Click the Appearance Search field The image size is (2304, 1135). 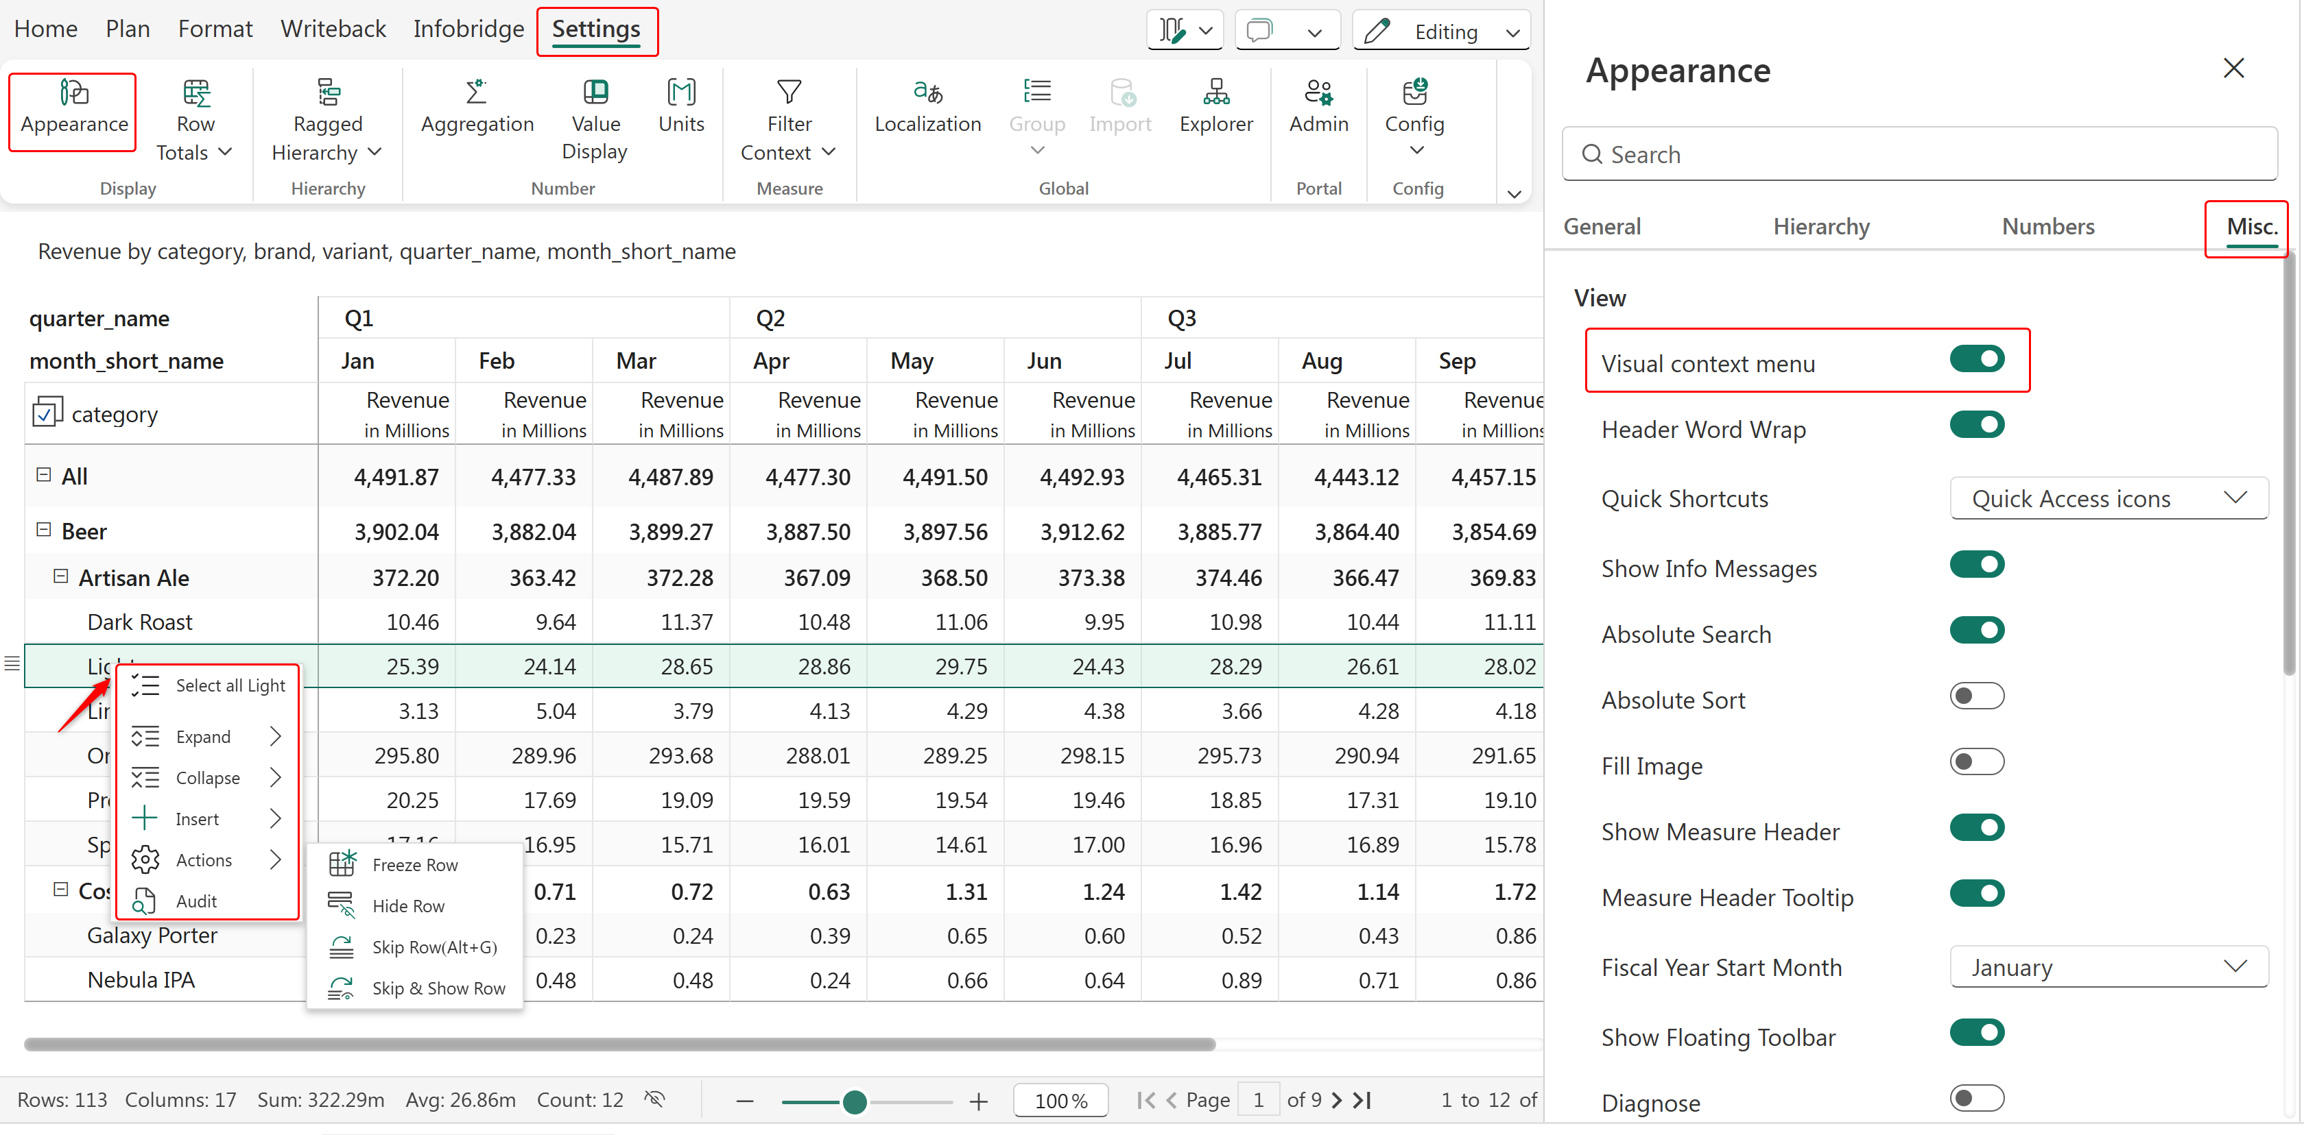point(1919,154)
